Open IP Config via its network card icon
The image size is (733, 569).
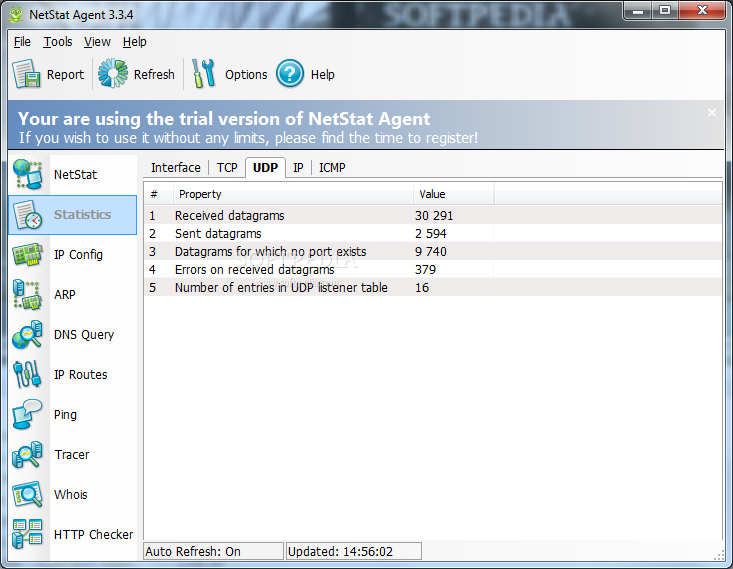28,254
